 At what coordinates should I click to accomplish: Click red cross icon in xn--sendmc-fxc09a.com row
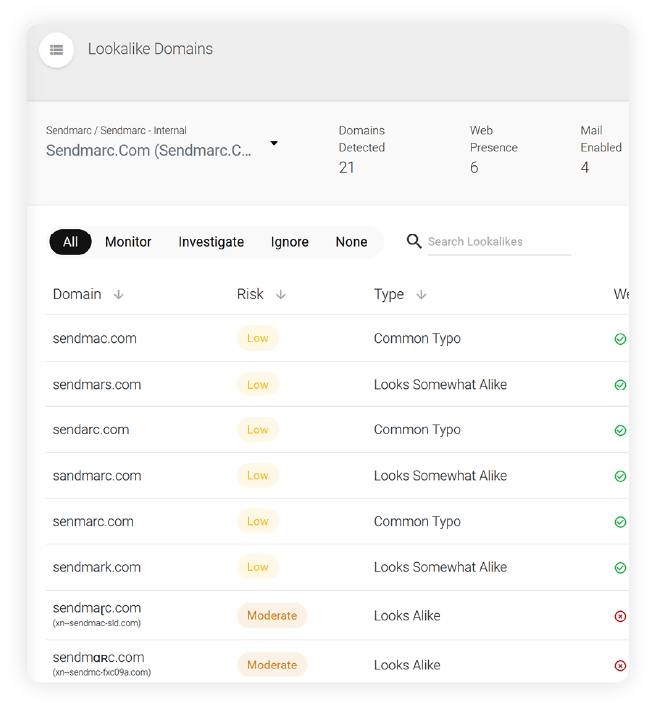click(x=620, y=666)
